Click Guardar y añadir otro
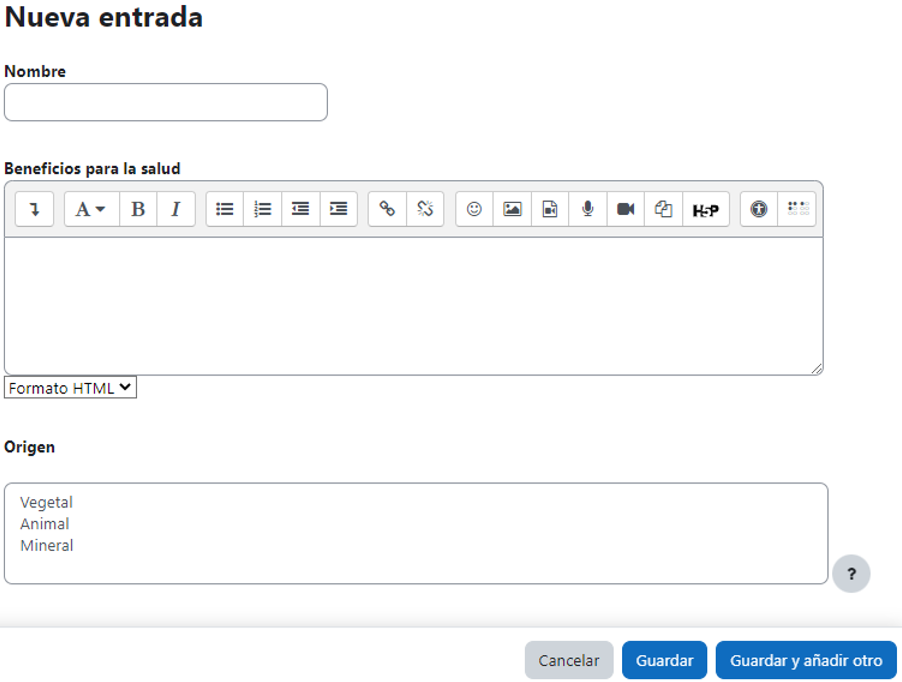The image size is (902, 682). [806, 660]
